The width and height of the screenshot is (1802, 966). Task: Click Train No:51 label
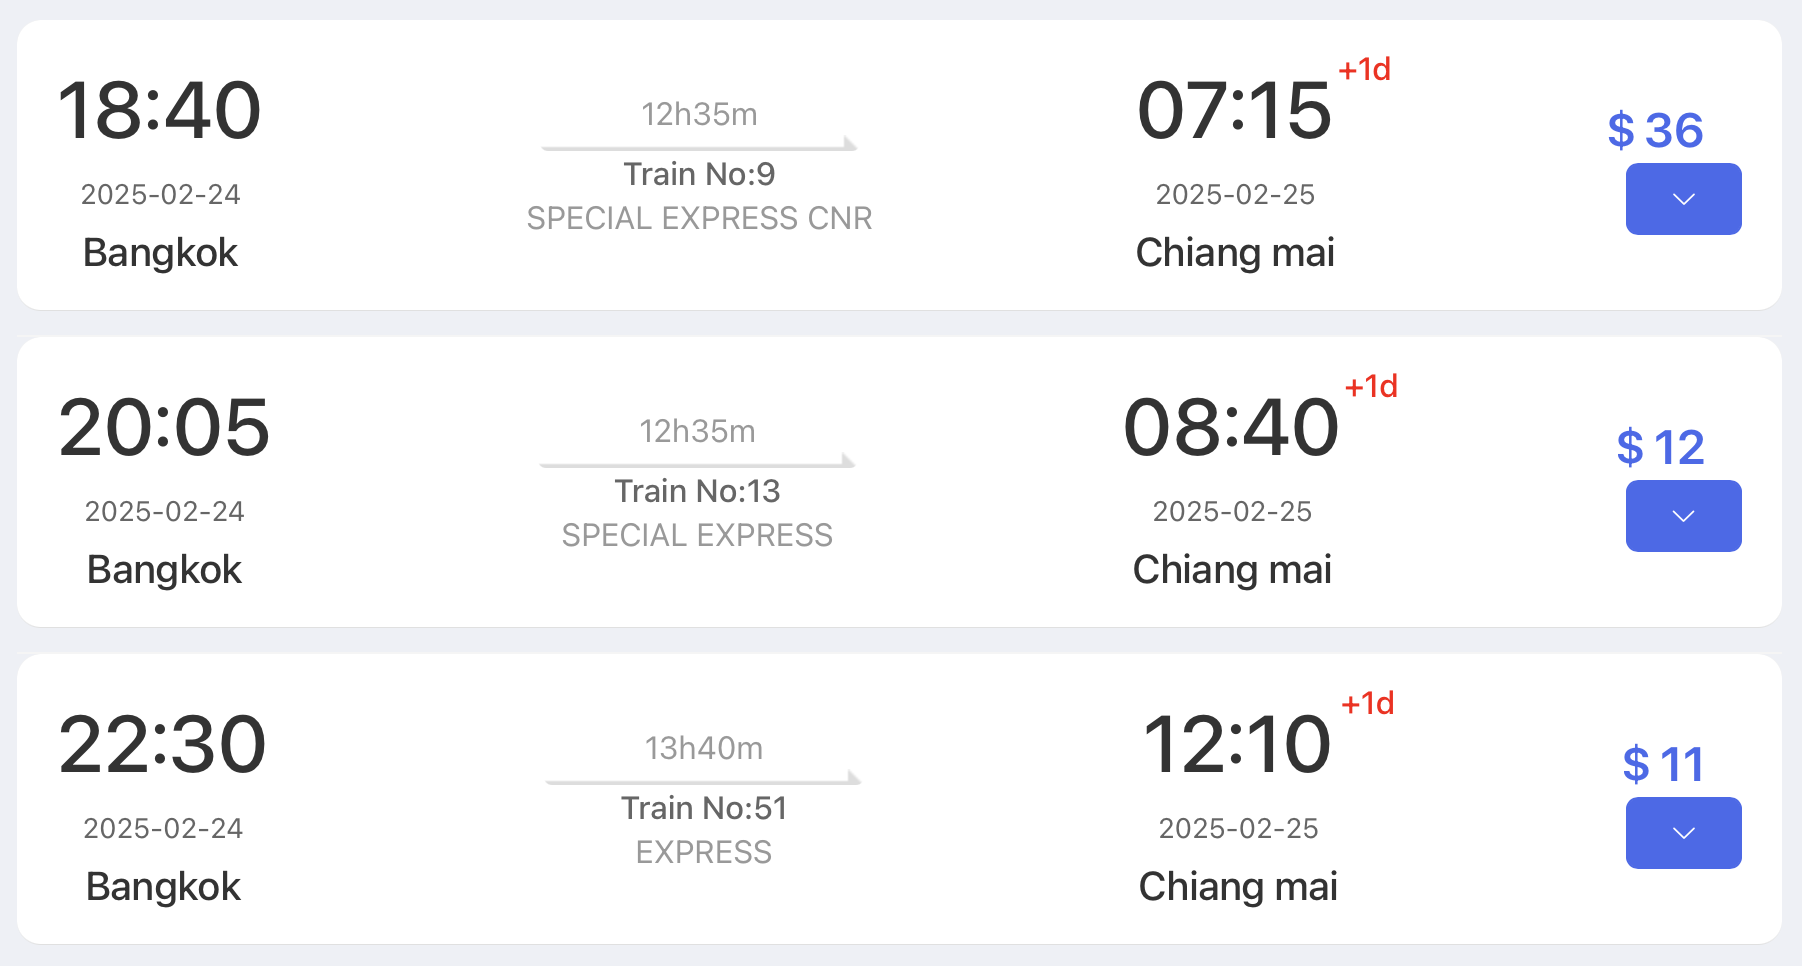click(x=703, y=809)
